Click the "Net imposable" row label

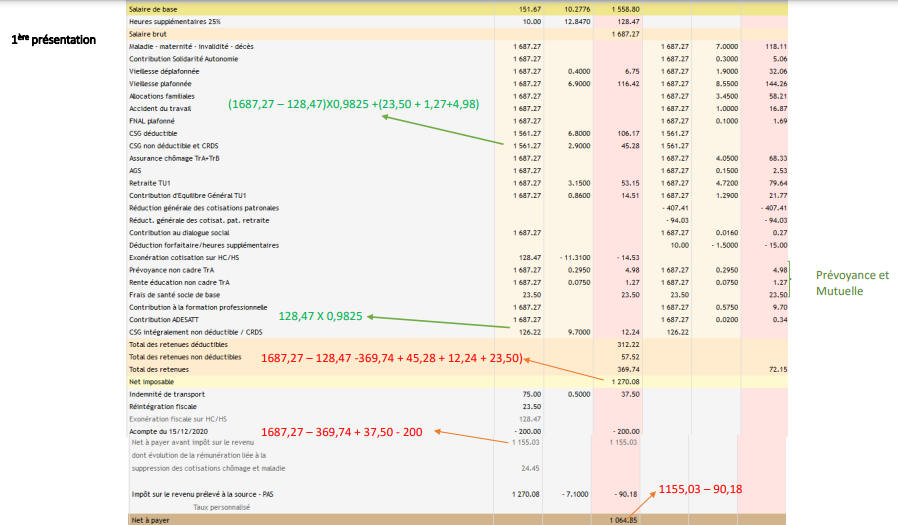coord(152,381)
